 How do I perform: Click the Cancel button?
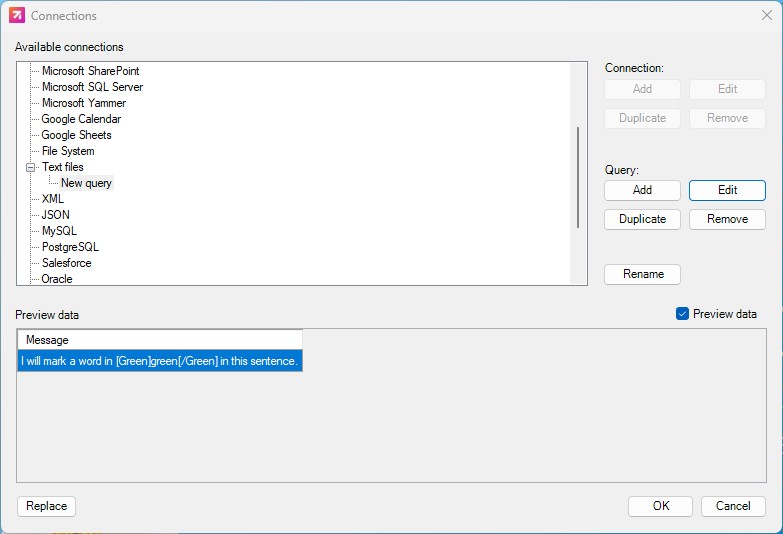coord(733,506)
